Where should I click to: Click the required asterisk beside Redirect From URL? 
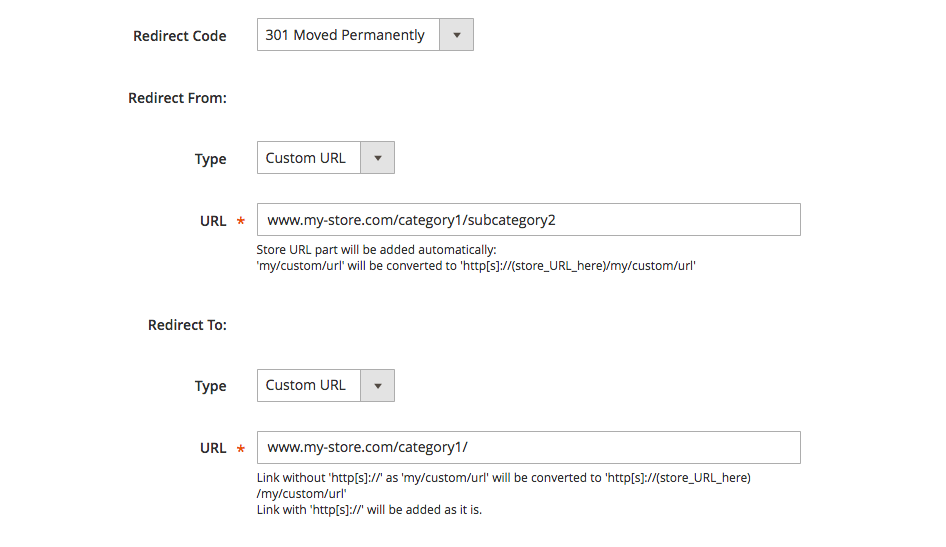point(241,221)
